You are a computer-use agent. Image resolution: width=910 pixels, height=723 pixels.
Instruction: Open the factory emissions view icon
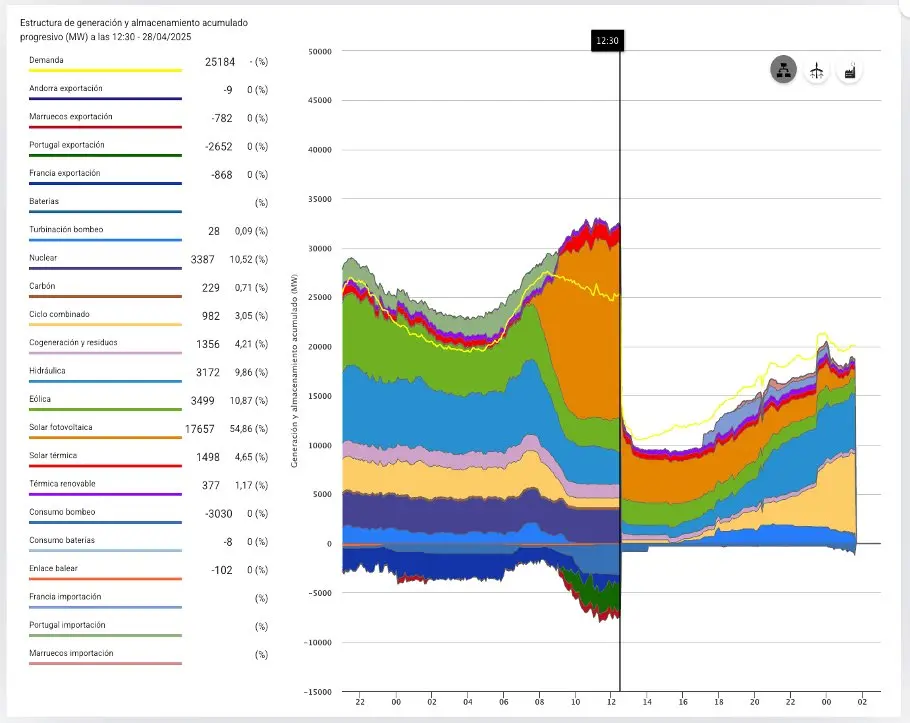850,71
